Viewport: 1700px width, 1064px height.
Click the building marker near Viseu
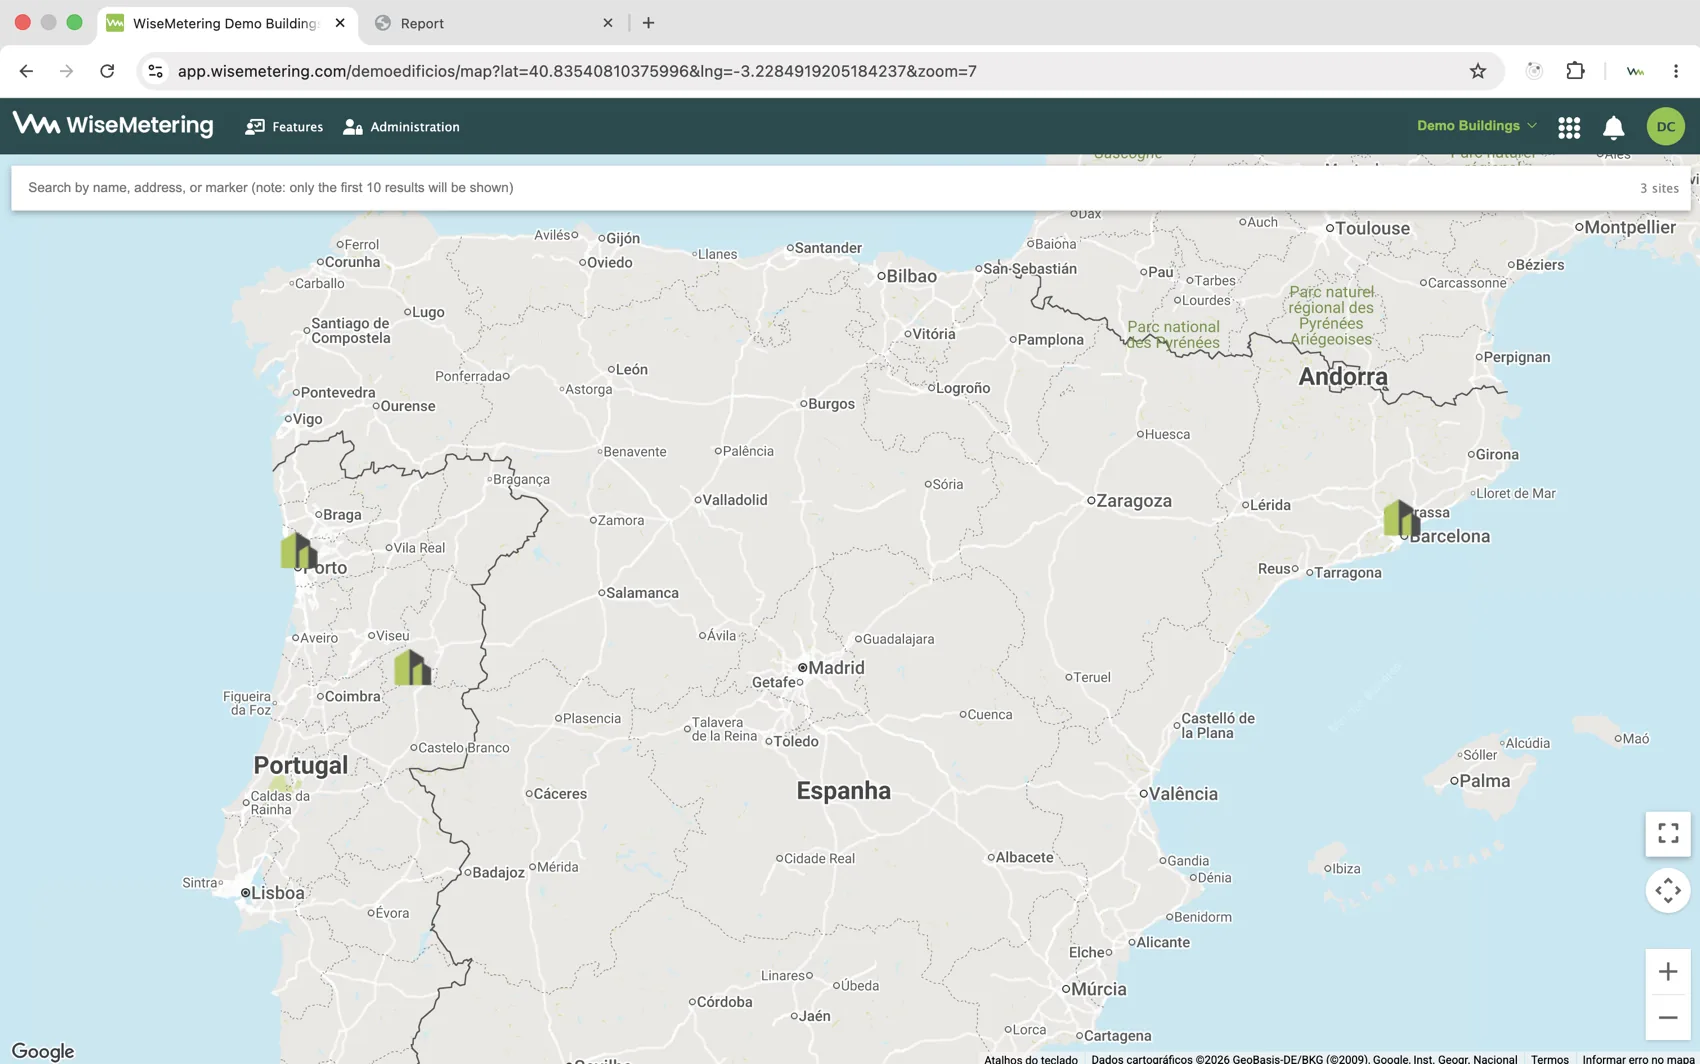[412, 667]
